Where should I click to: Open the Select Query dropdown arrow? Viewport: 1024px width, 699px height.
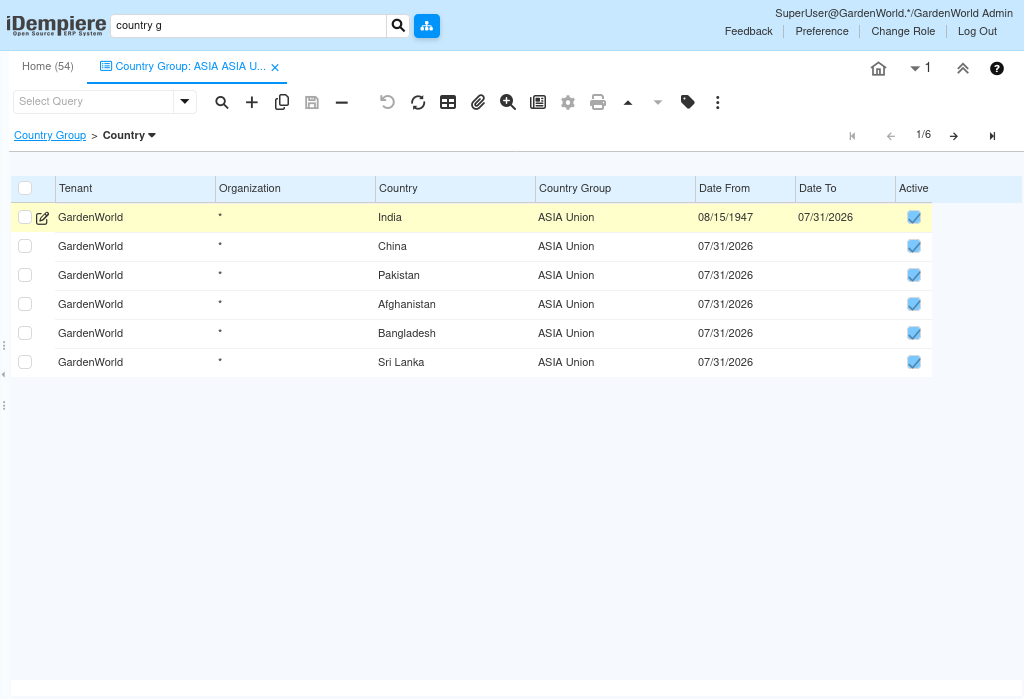(185, 101)
